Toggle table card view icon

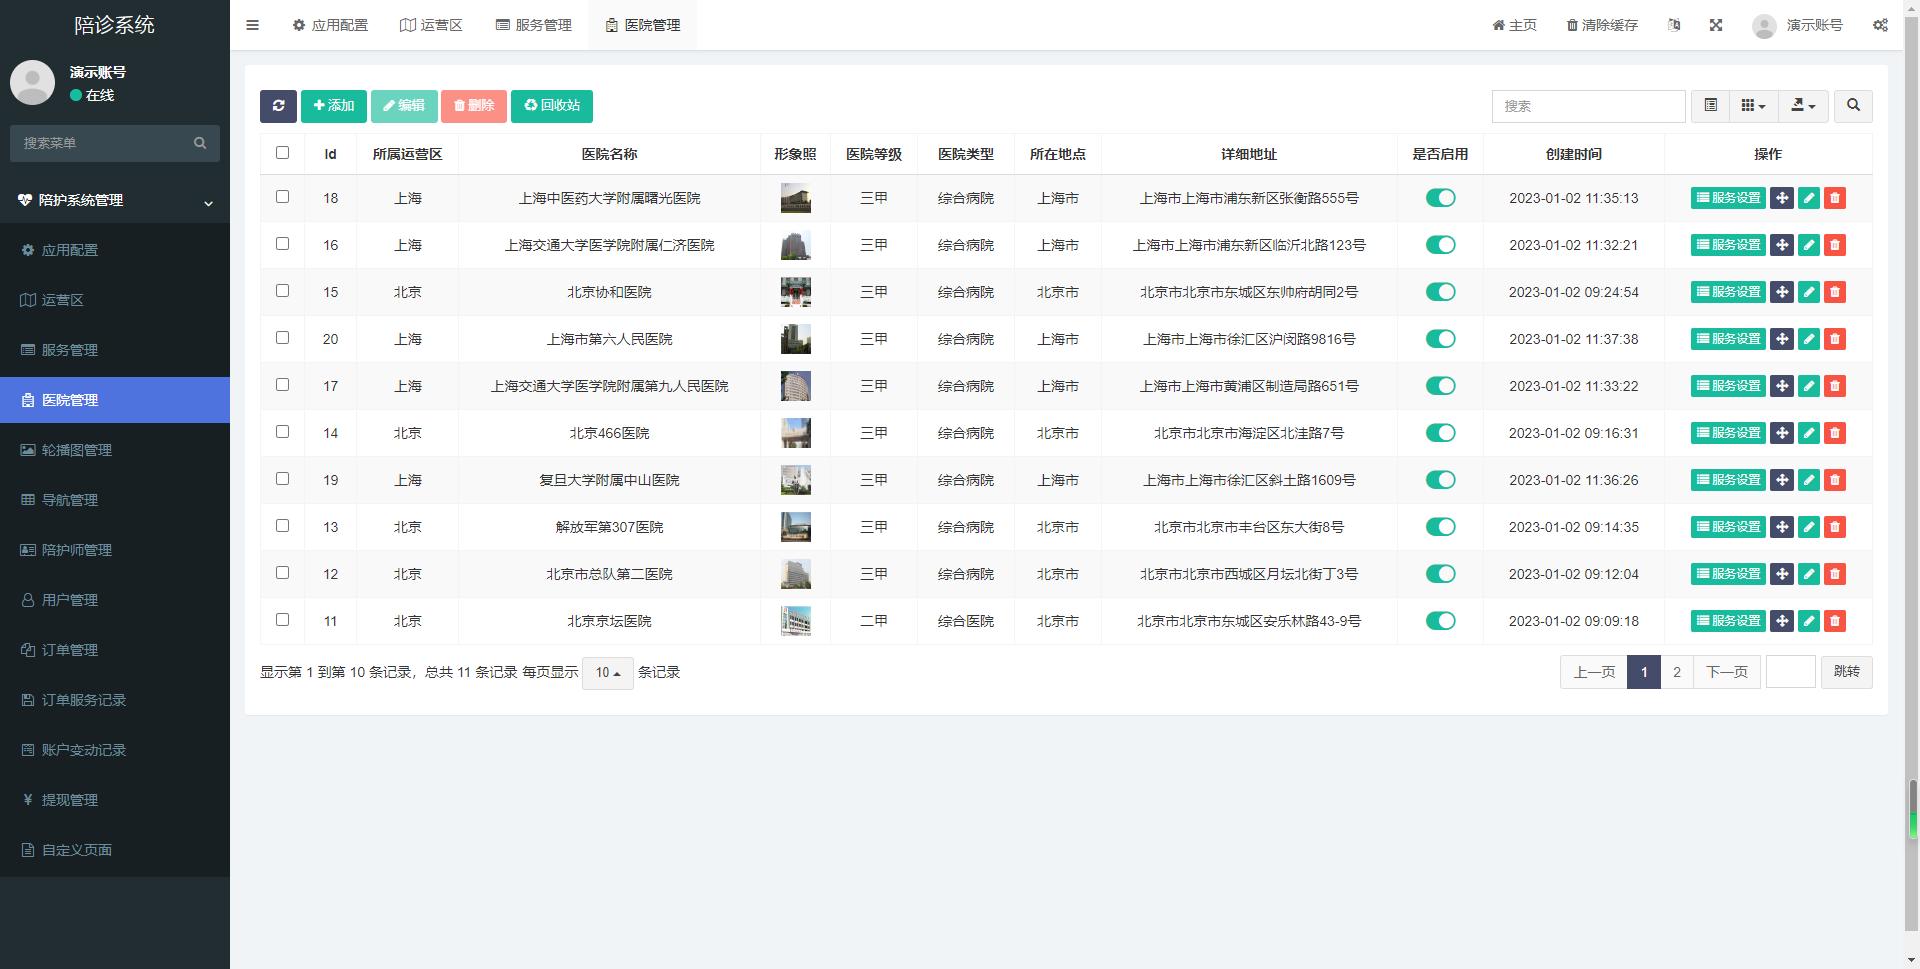tap(1710, 106)
